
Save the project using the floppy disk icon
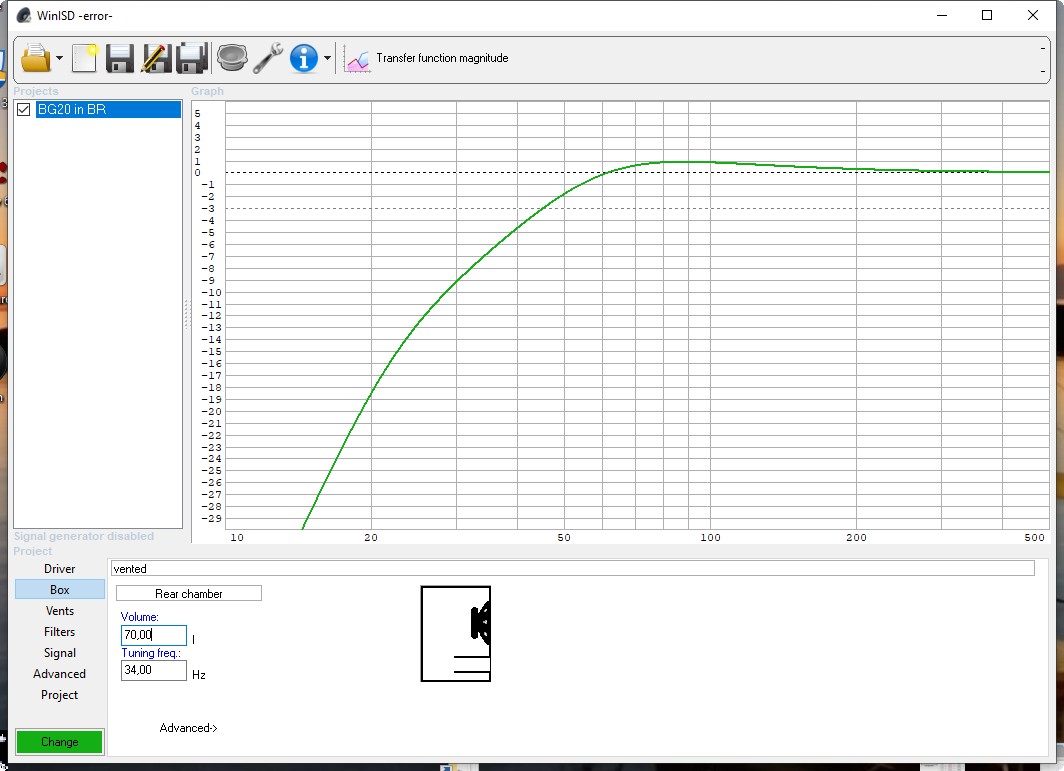tap(120, 58)
